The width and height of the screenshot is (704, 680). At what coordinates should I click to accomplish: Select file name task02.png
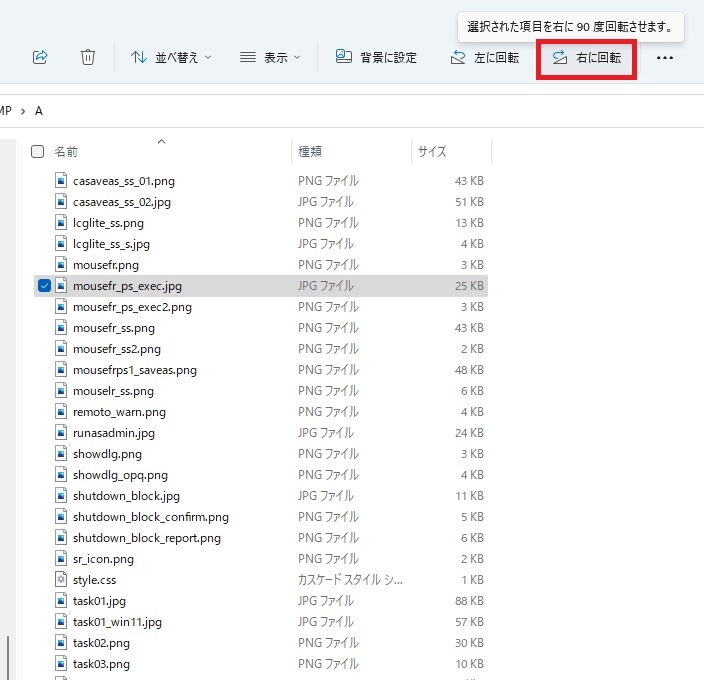pyautogui.click(x=101, y=643)
